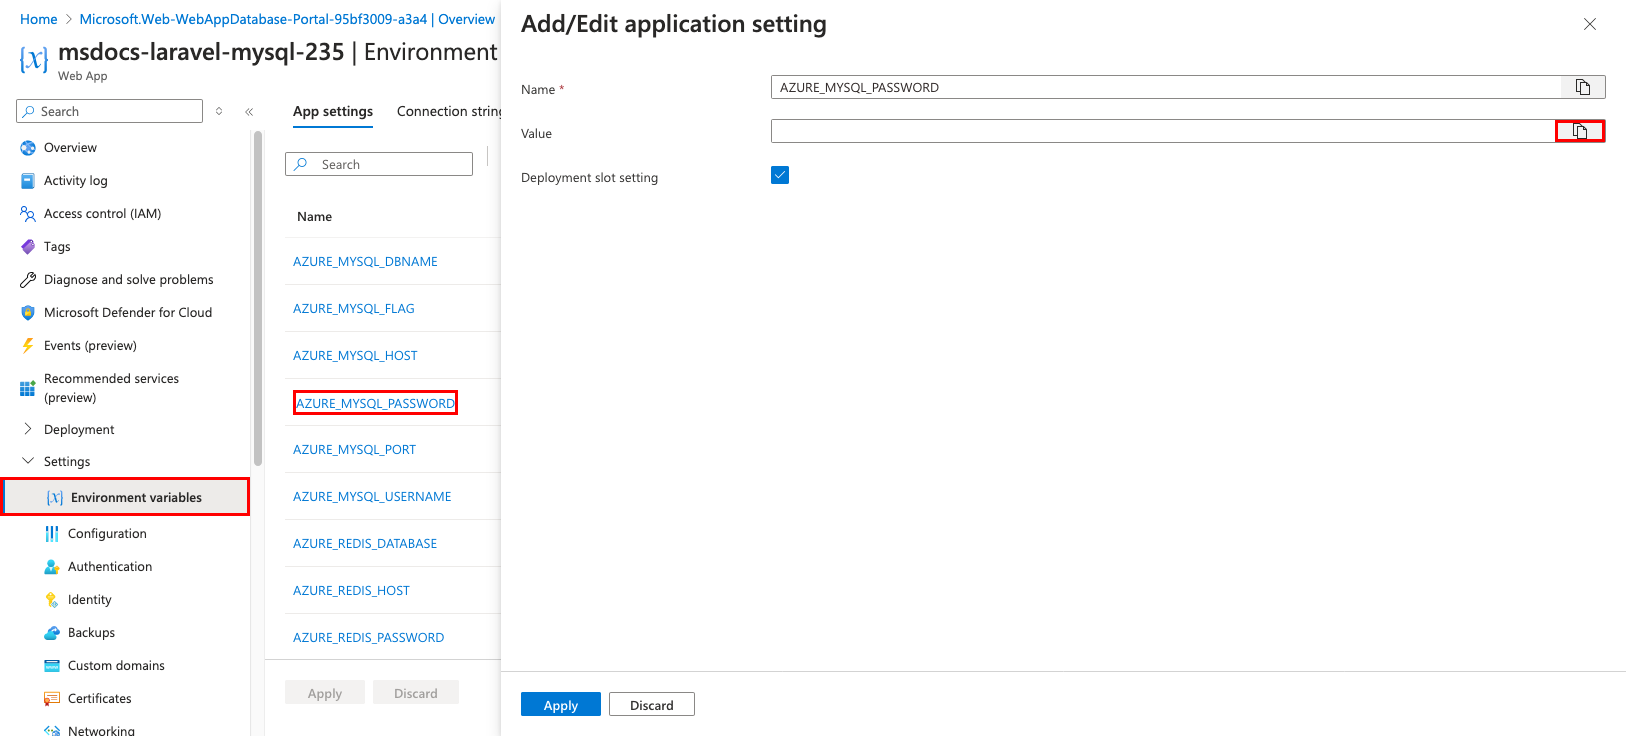The width and height of the screenshot is (1626, 736).
Task: Open Certificates under Settings
Action: pos(99,698)
